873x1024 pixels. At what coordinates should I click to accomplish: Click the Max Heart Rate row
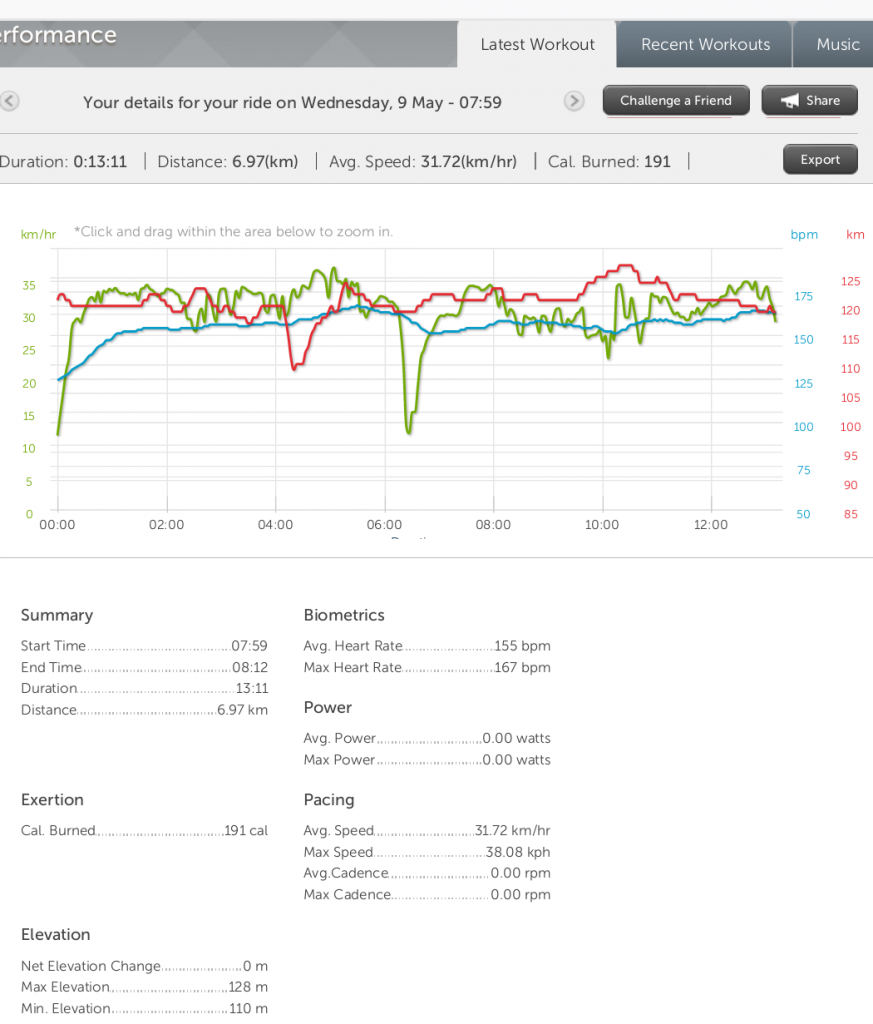point(426,668)
